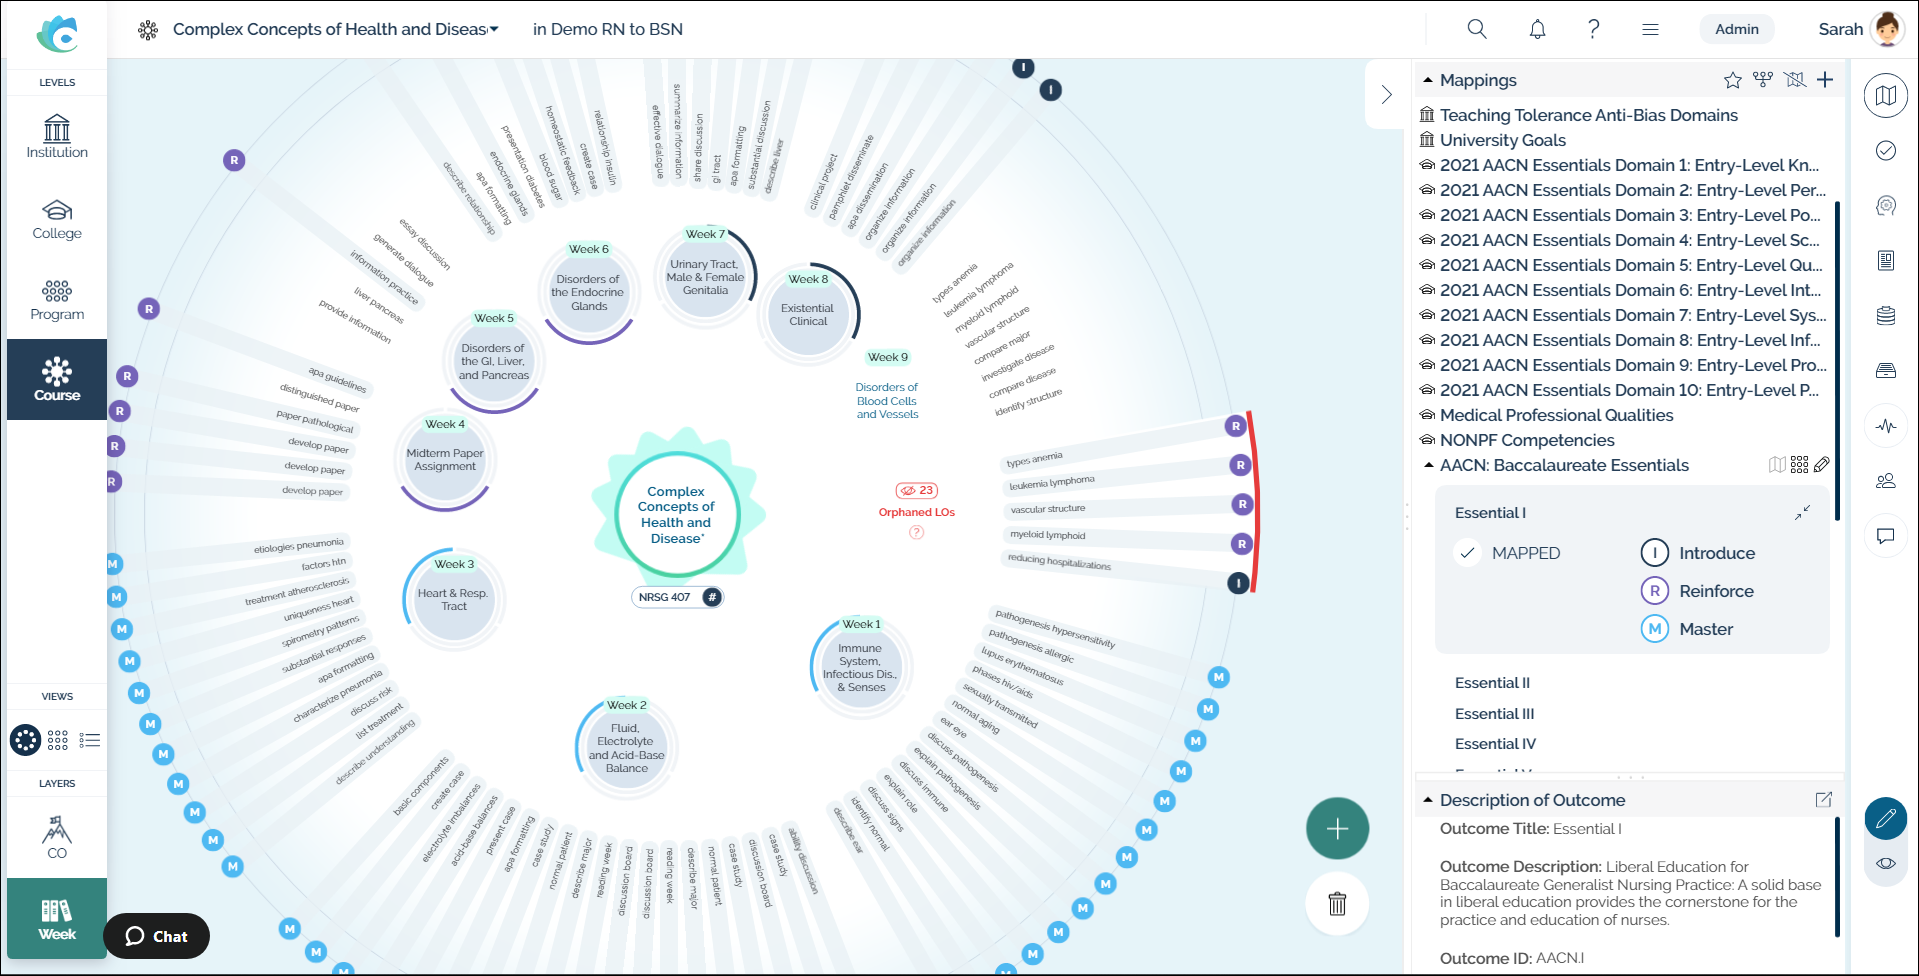The width and height of the screenshot is (1919, 976).
Task: Open the document icon on right rail
Action: (x=1886, y=261)
